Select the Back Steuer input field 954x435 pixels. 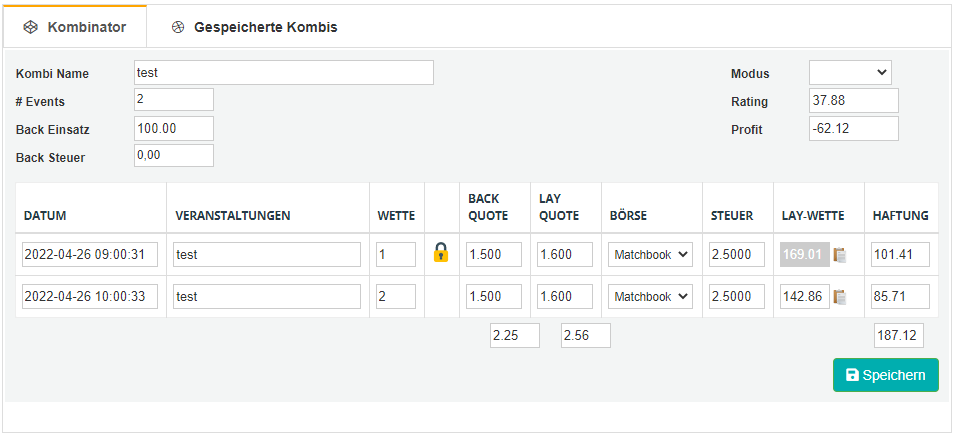click(x=174, y=155)
